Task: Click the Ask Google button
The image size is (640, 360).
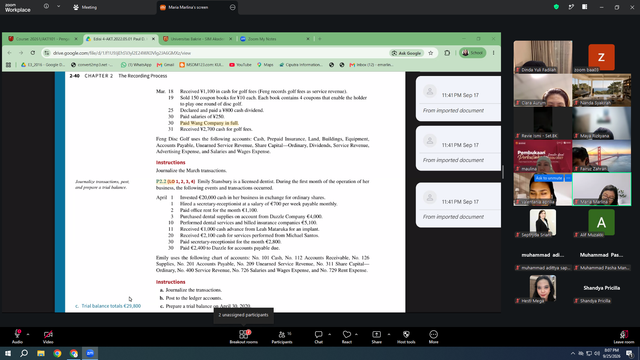Action: [407, 53]
